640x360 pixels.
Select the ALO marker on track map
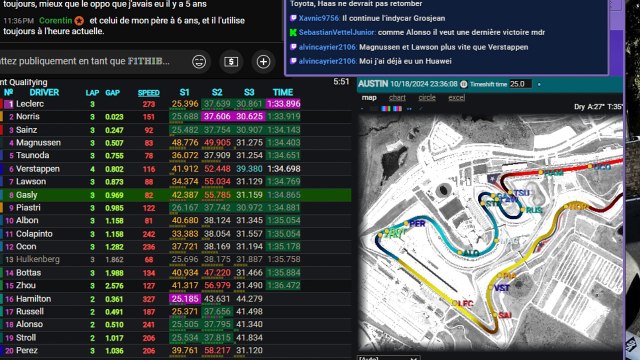pyautogui.click(x=469, y=253)
